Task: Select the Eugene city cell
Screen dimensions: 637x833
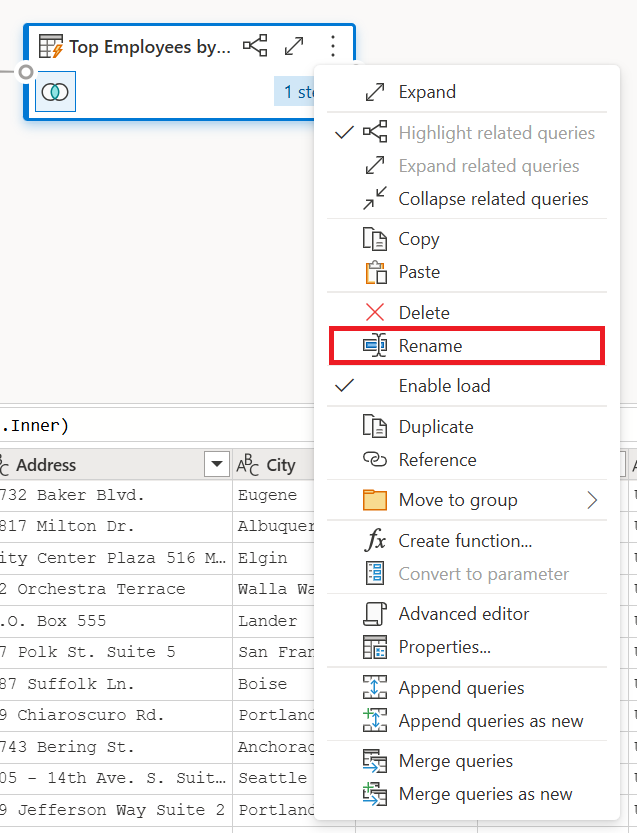Action: 274,496
